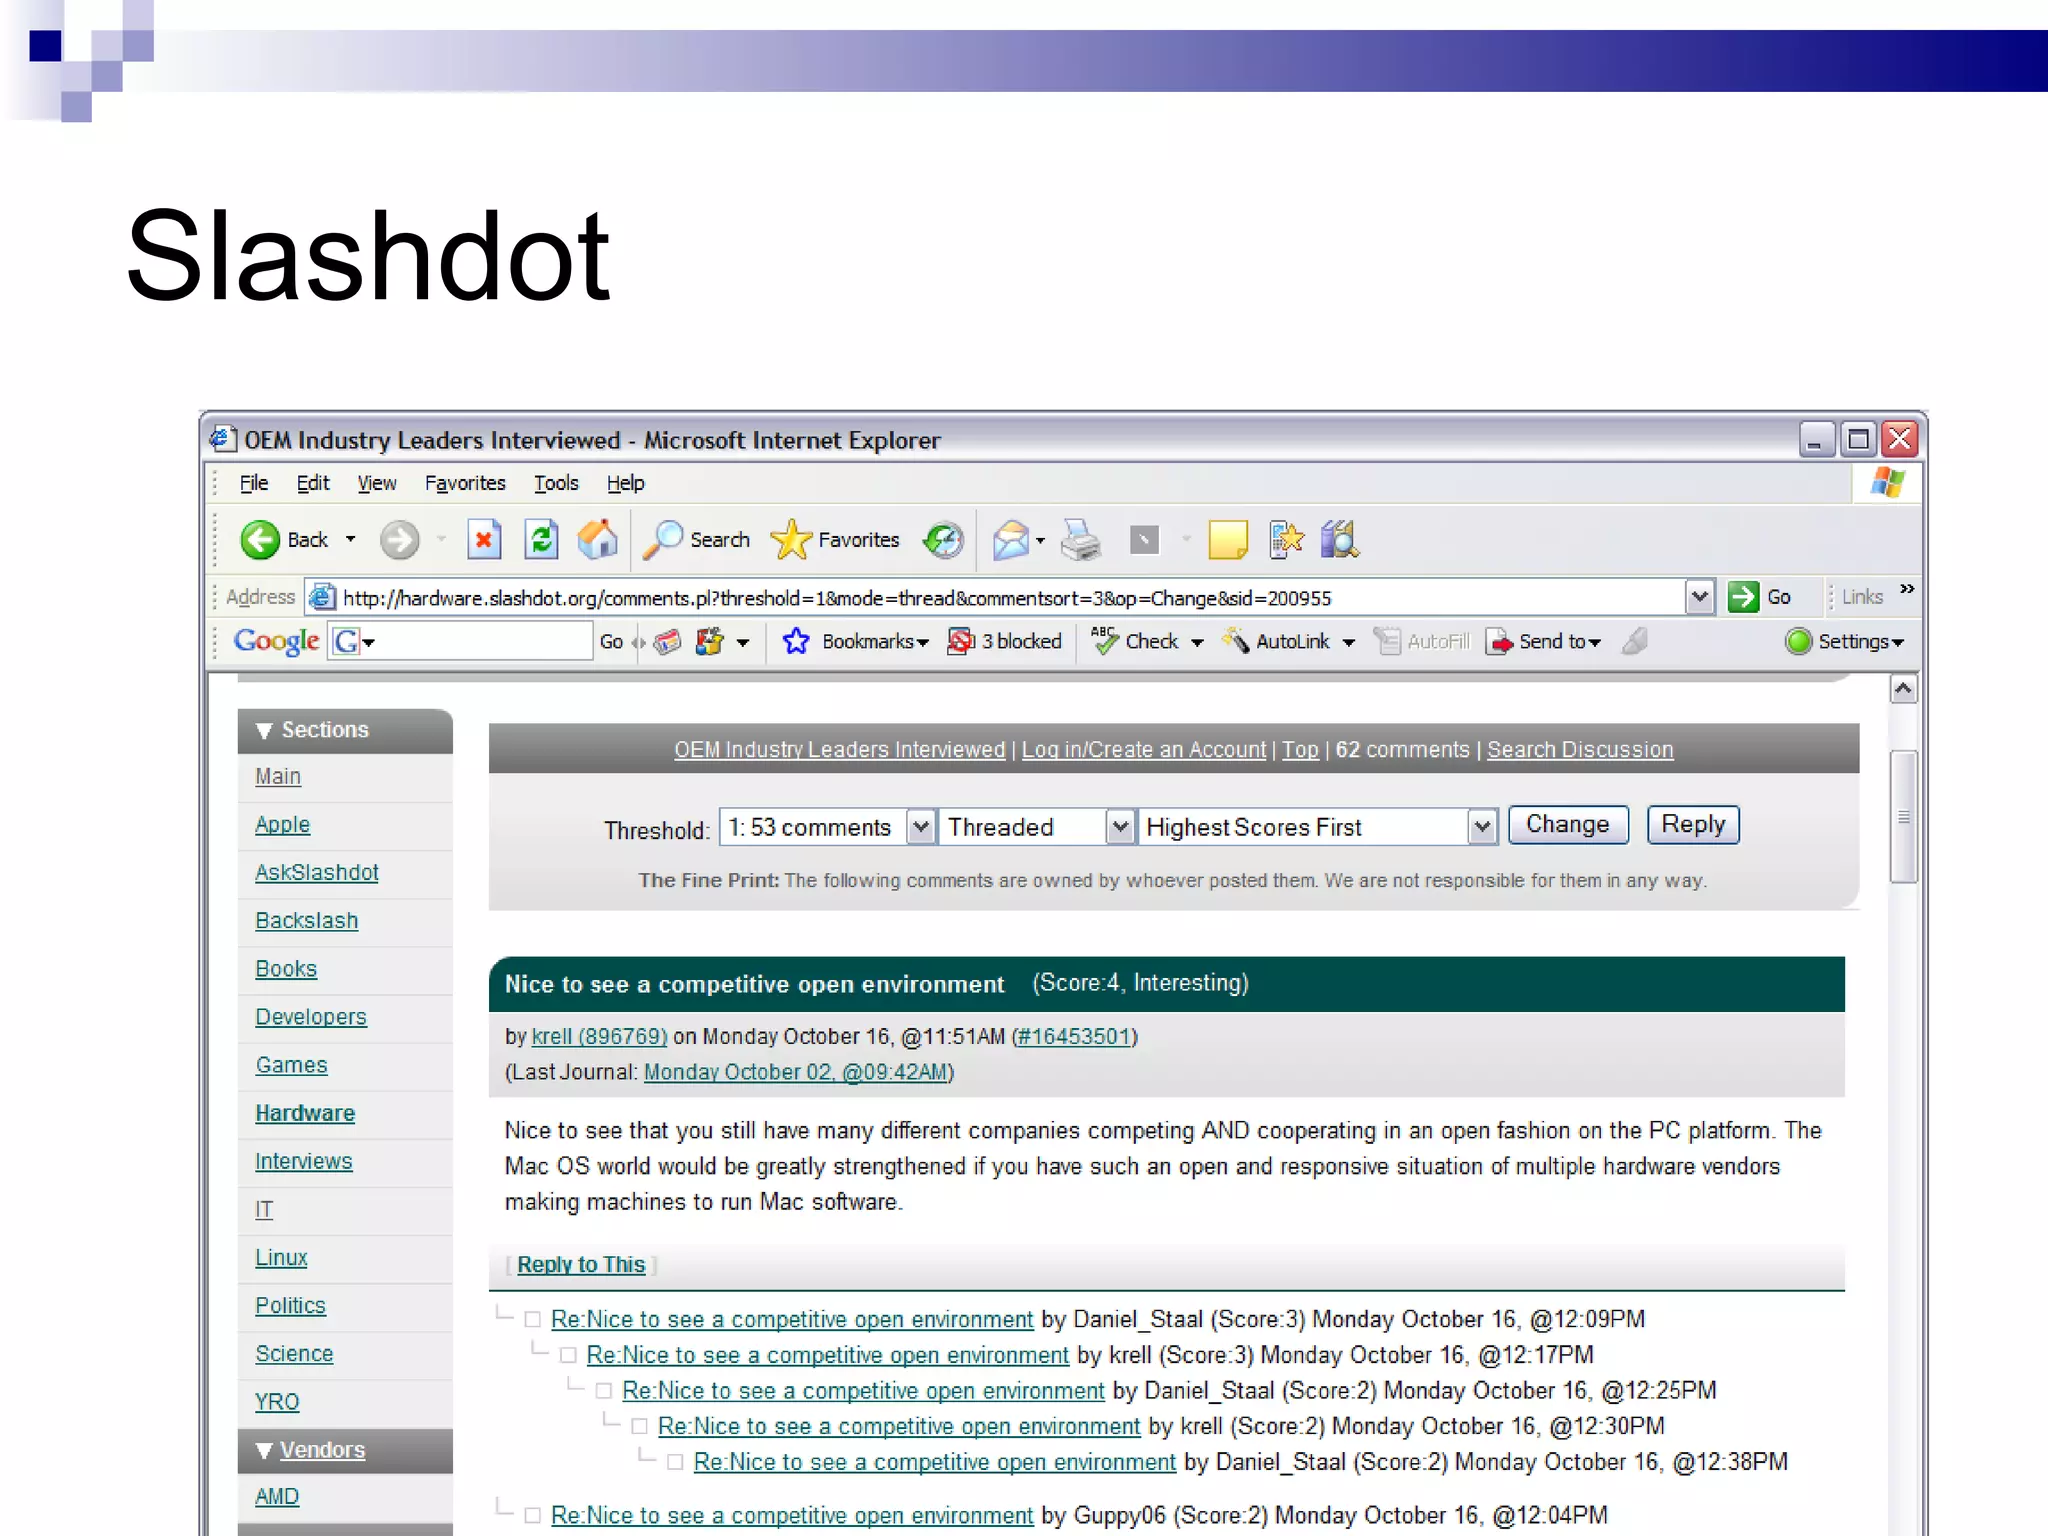The width and height of the screenshot is (2048, 1536).
Task: Click the AutoFill icon
Action: click(1387, 641)
